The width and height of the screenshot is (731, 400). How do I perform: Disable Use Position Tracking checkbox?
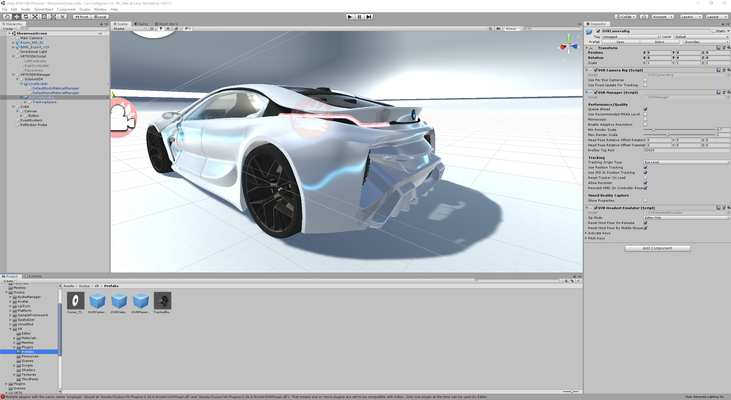645,167
